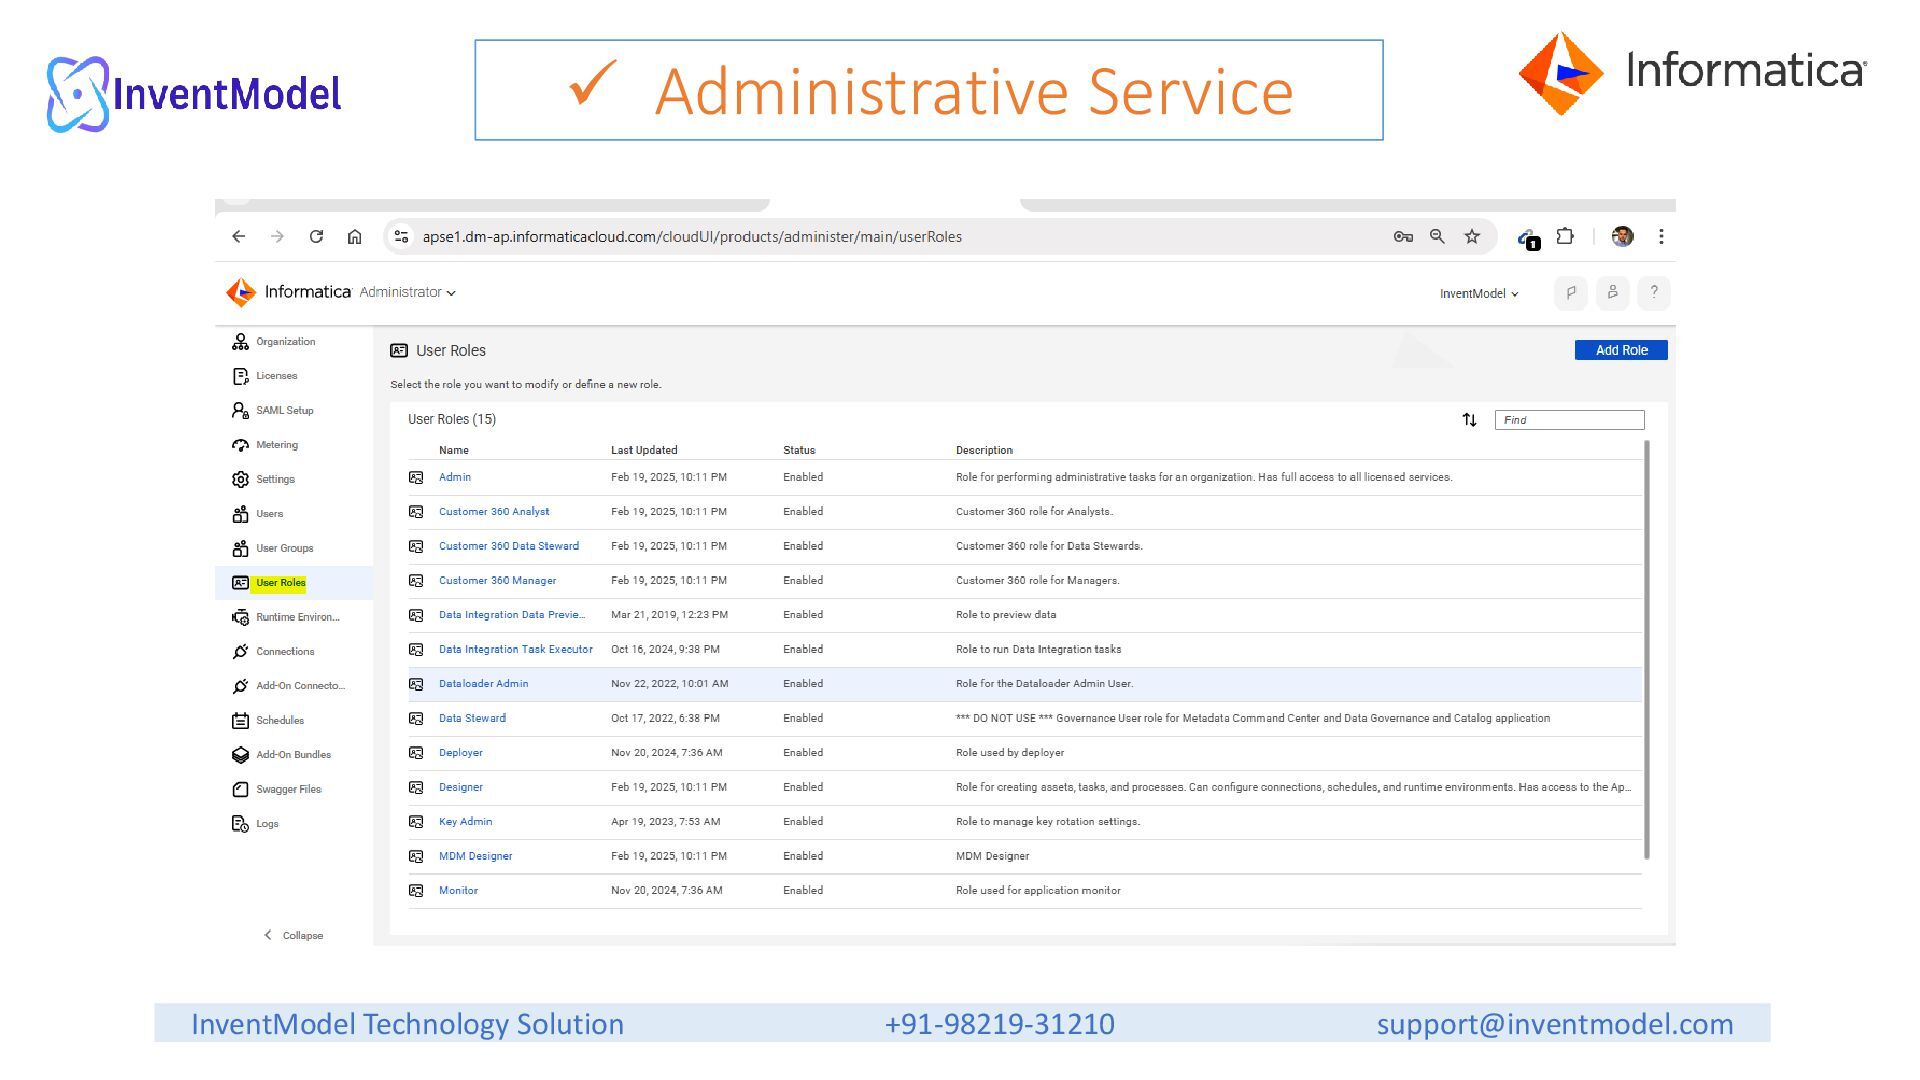This screenshot has width=1920, height=1080.
Task: Open Swagger Files in sidebar
Action: 289,790
